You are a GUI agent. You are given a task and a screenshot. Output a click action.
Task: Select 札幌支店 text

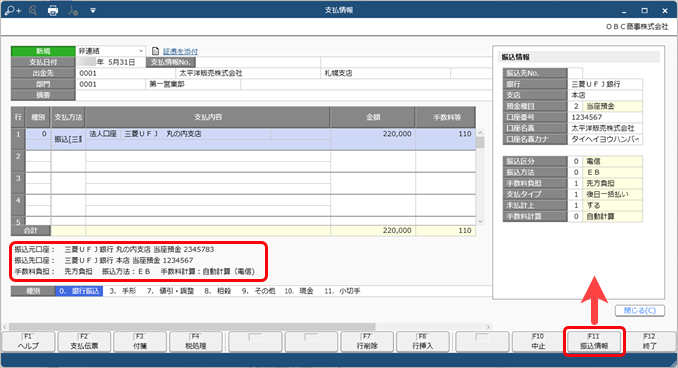pos(338,73)
